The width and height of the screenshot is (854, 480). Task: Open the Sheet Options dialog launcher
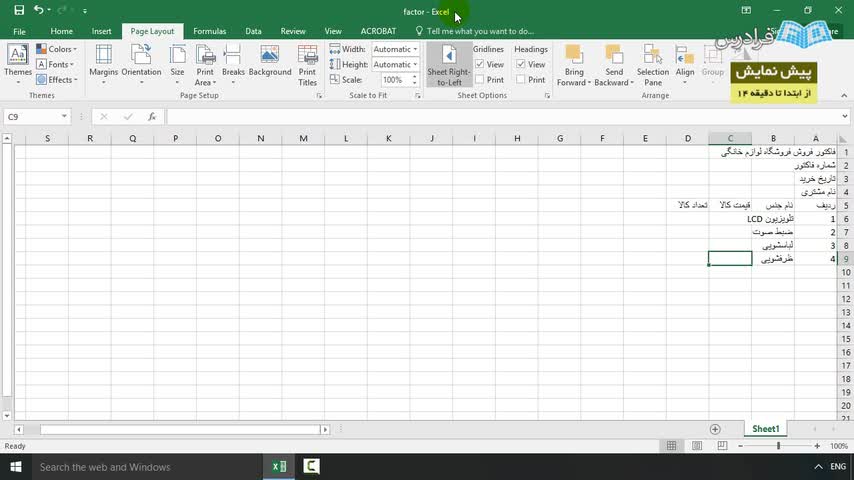547,96
